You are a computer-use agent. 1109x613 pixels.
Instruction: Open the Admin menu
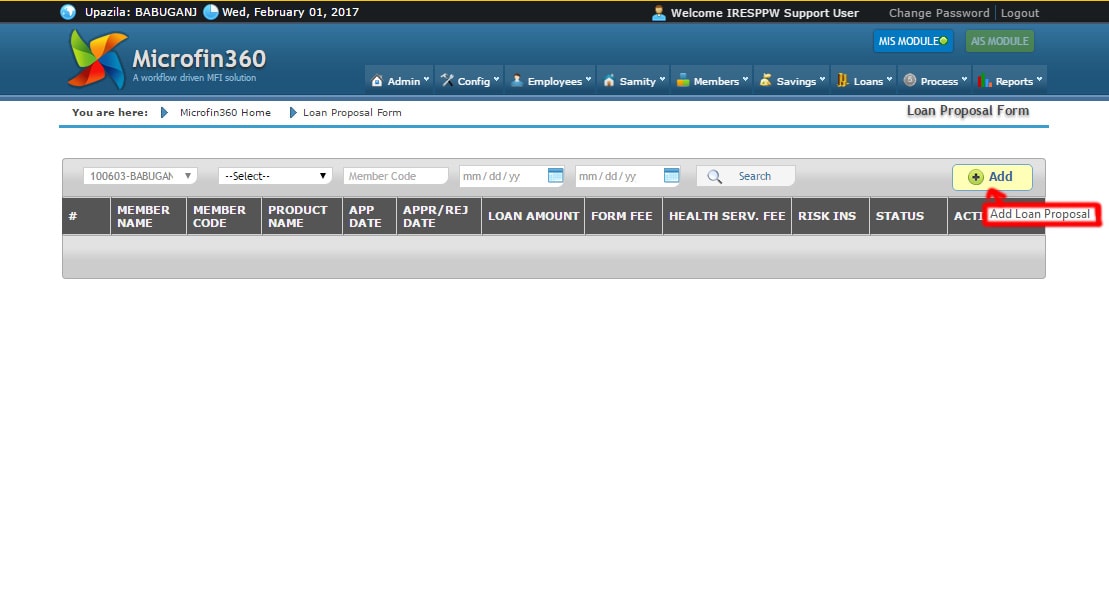tap(399, 81)
